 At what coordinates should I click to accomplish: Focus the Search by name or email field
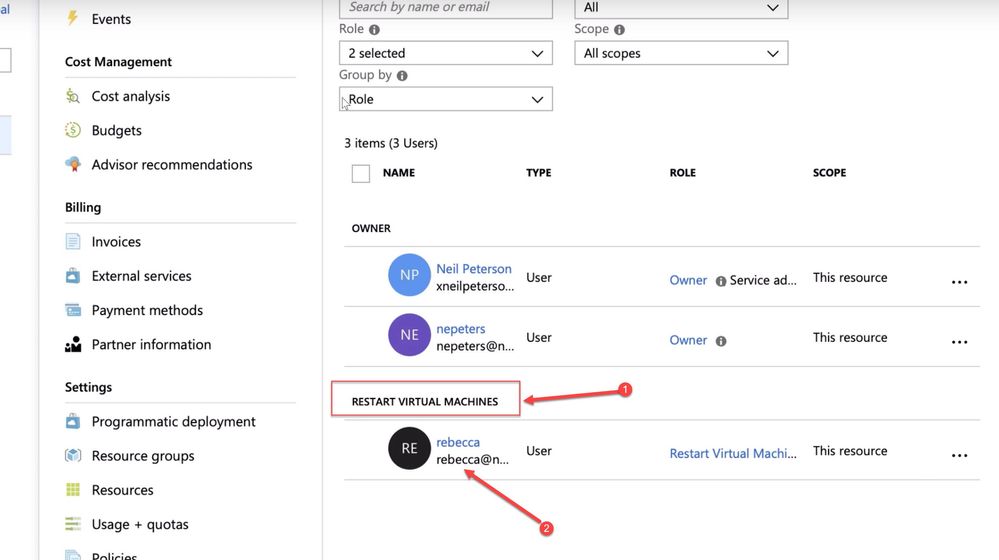(x=445, y=8)
